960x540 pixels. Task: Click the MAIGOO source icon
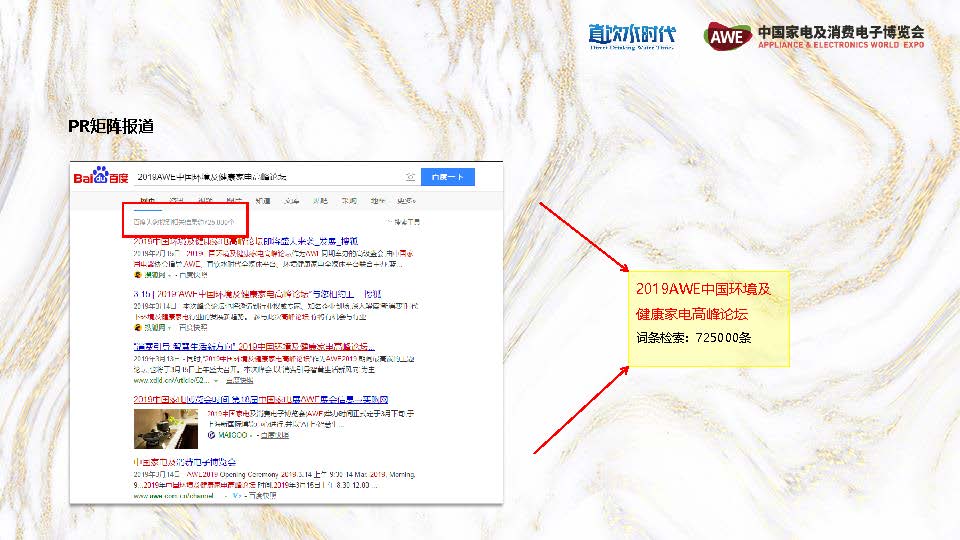click(x=211, y=435)
